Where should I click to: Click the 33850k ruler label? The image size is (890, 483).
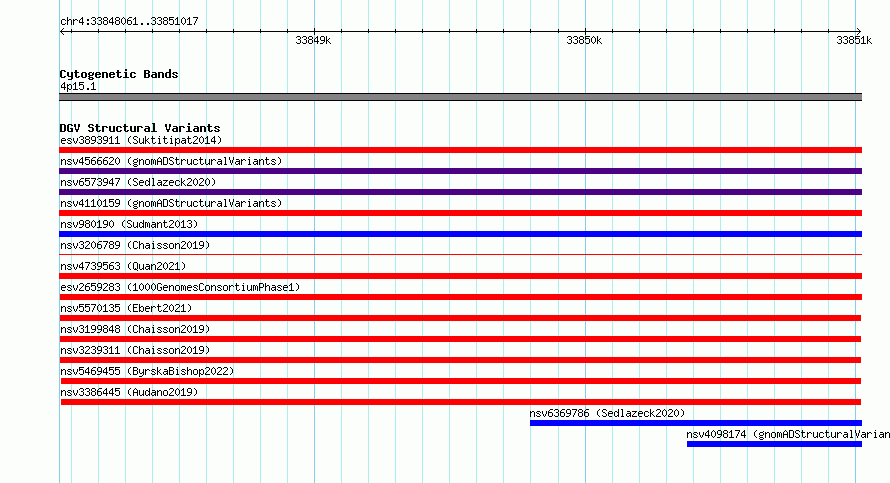tap(584, 40)
